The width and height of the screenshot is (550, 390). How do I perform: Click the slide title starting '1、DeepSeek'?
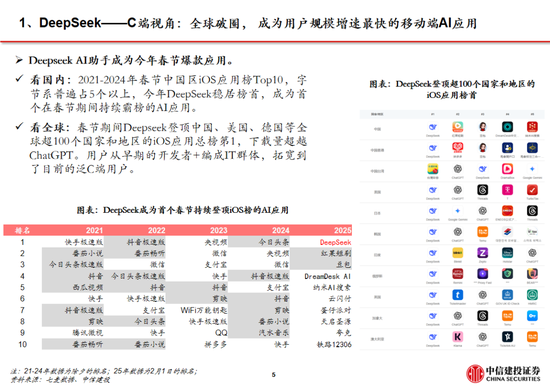tap(248, 23)
